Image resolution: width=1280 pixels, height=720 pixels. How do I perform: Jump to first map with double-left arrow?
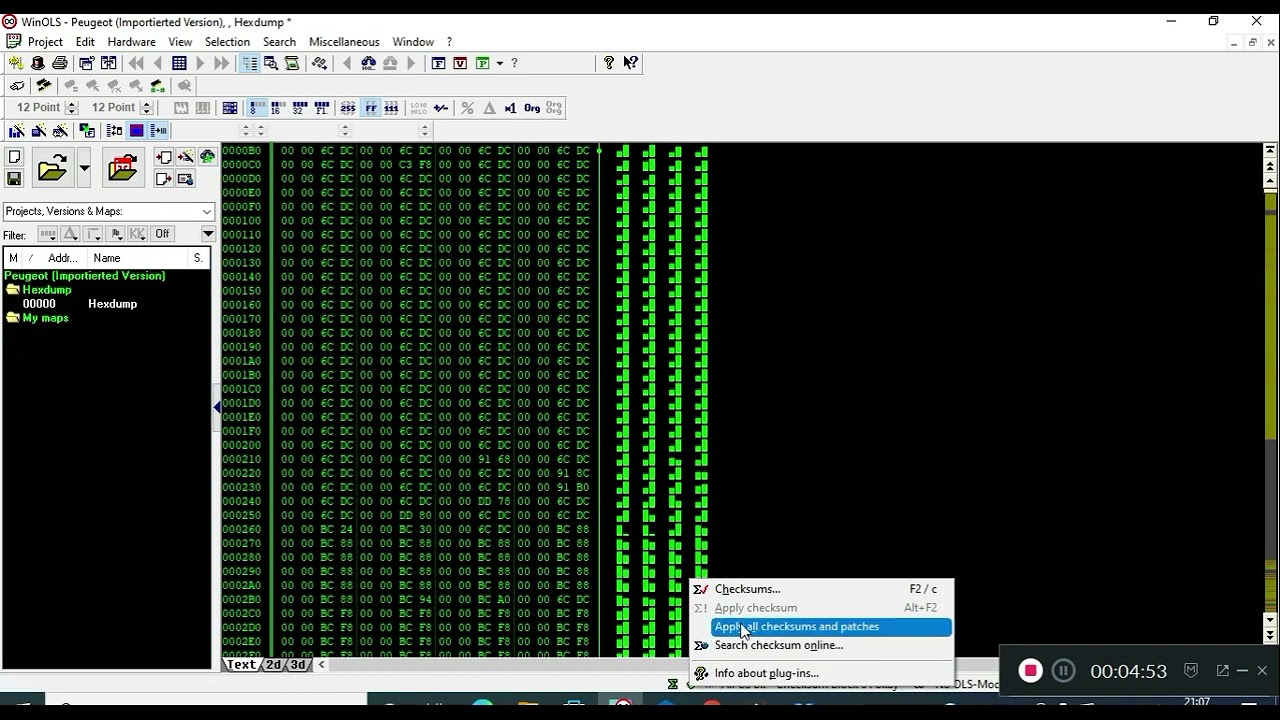(x=135, y=63)
